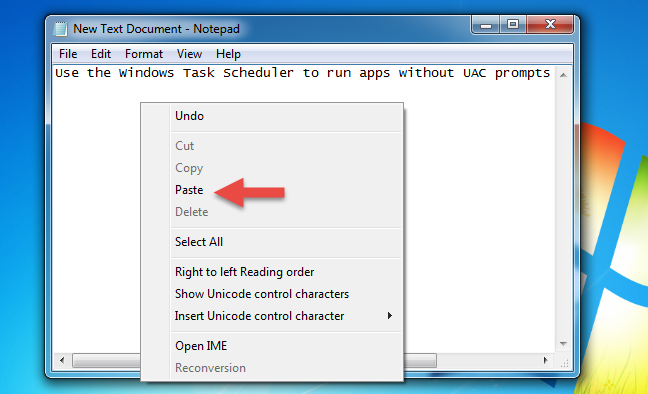Expand Insert Unicode control character submenu

(272, 316)
